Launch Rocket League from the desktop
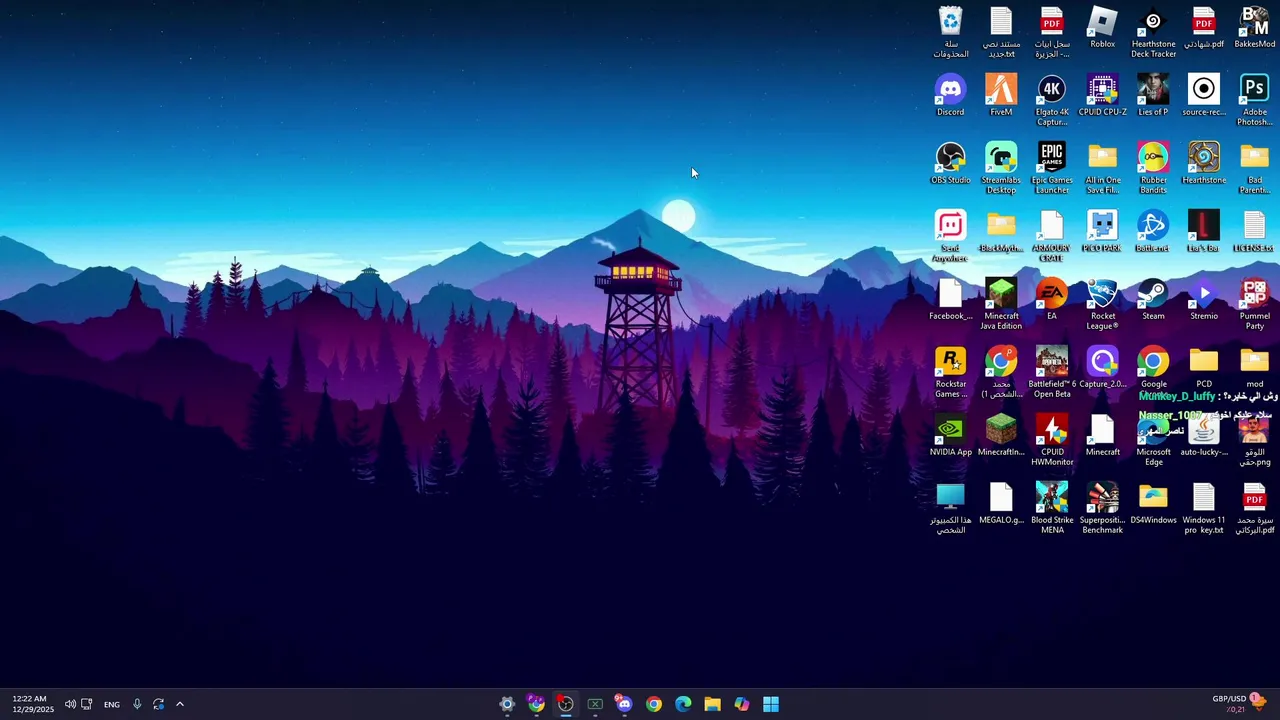 click(x=1102, y=304)
